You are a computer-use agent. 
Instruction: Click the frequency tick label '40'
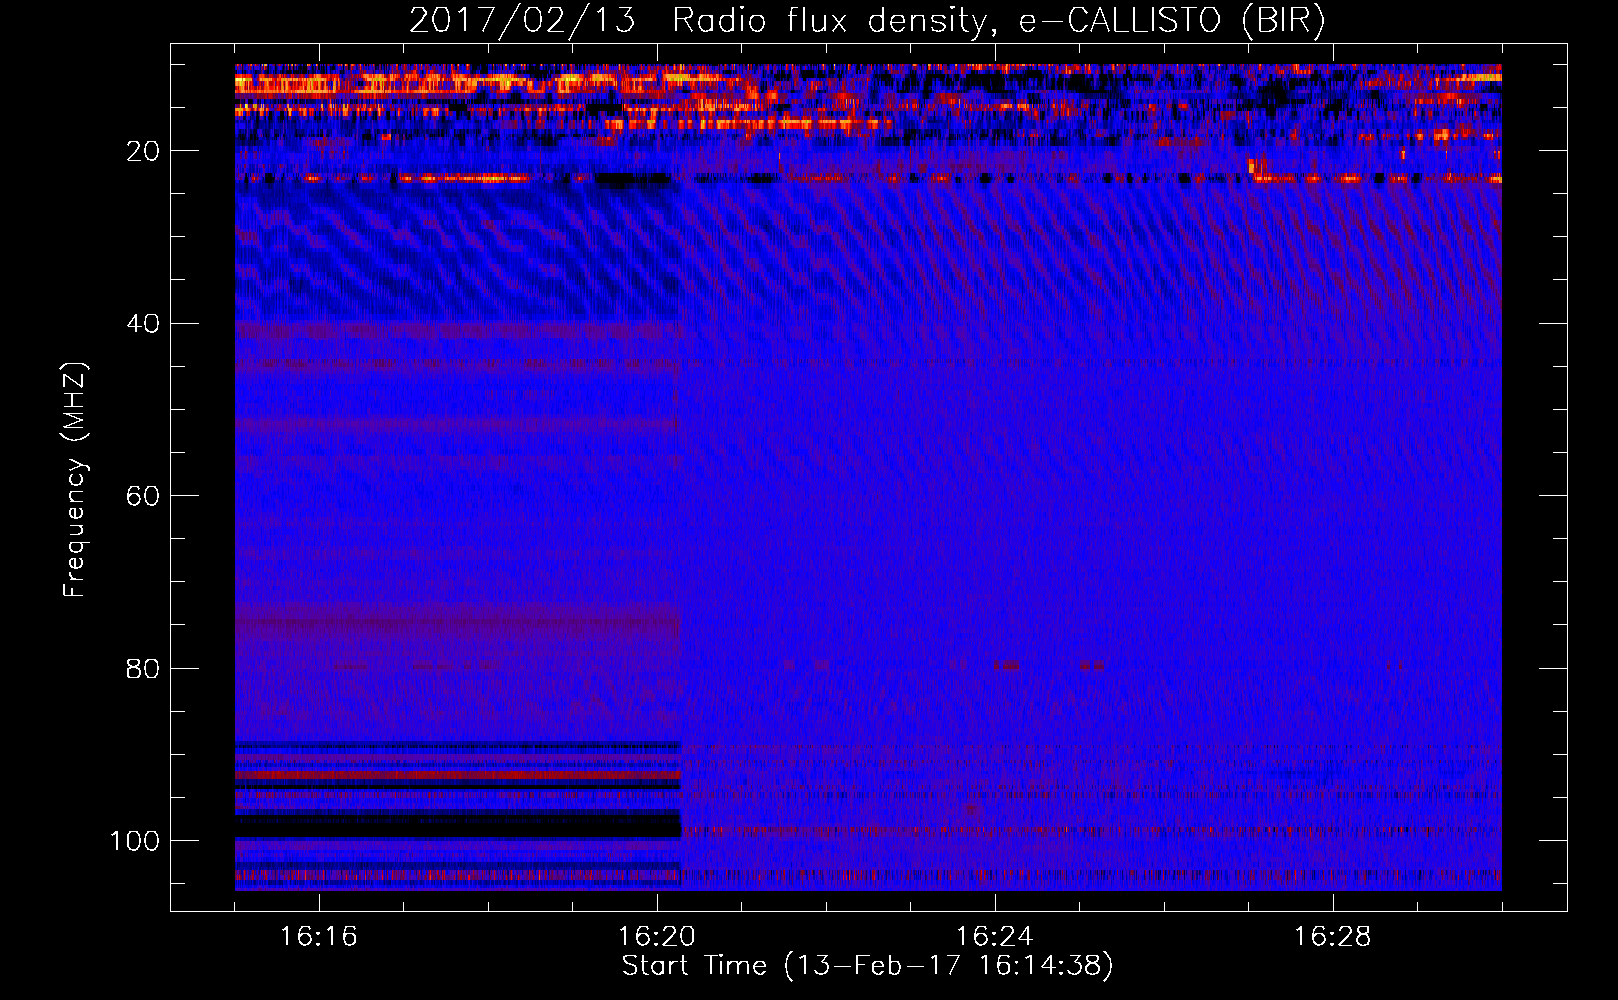144,324
